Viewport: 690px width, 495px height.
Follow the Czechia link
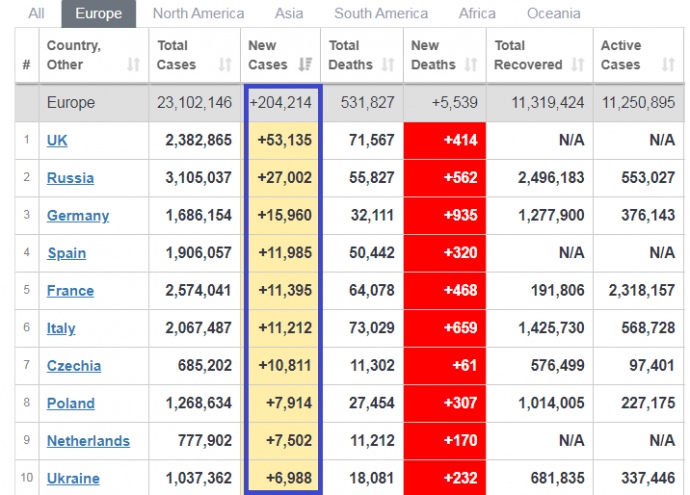73,366
